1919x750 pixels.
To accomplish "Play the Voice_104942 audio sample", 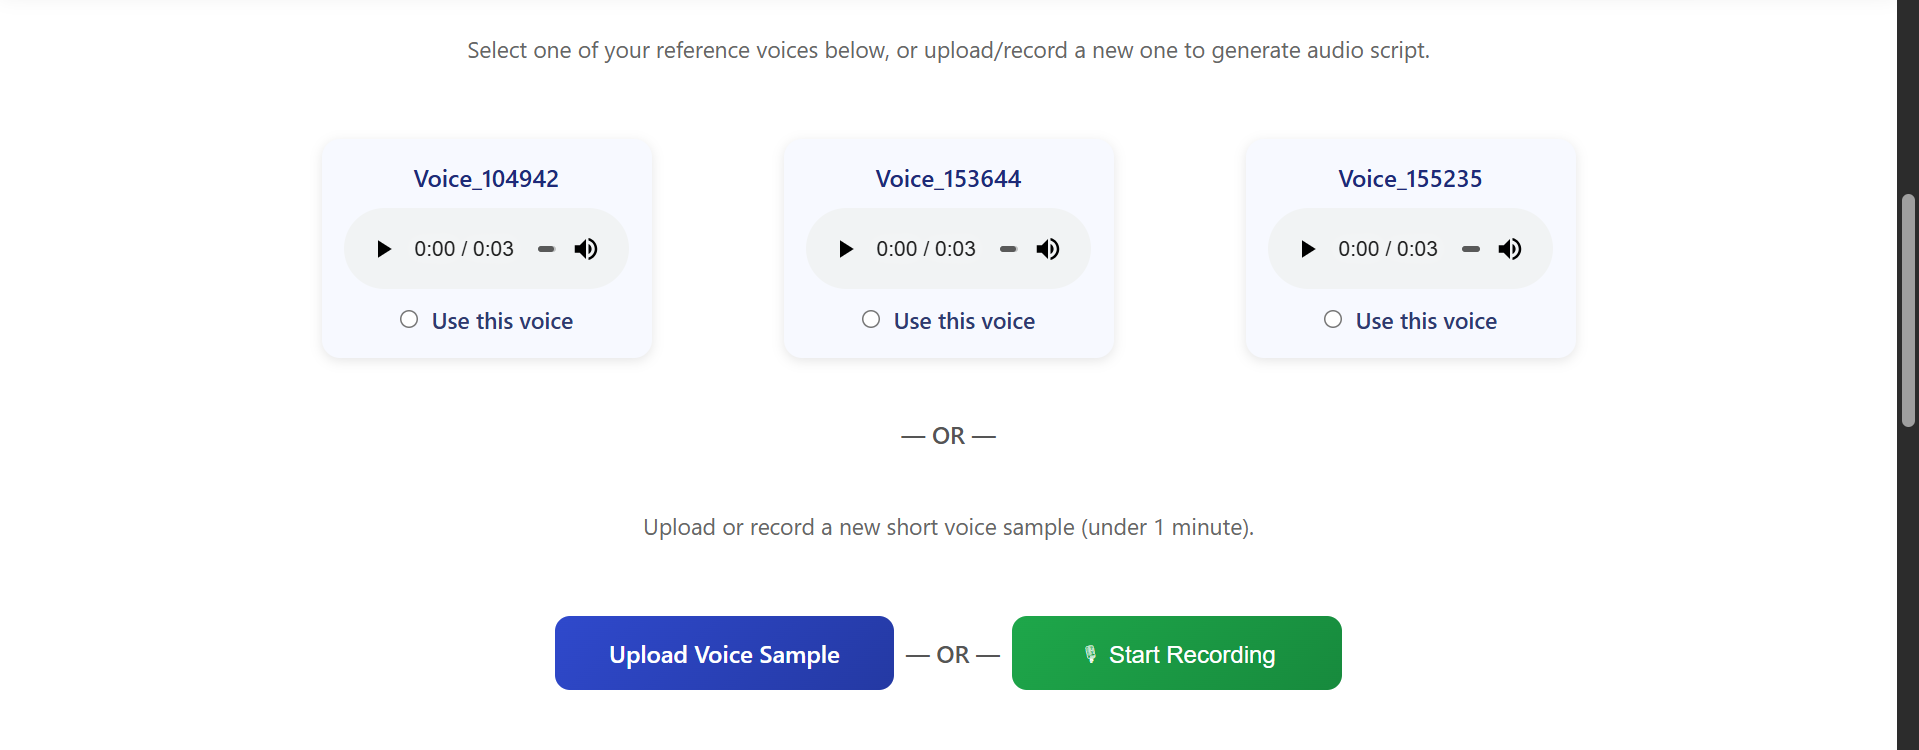I will click(385, 249).
